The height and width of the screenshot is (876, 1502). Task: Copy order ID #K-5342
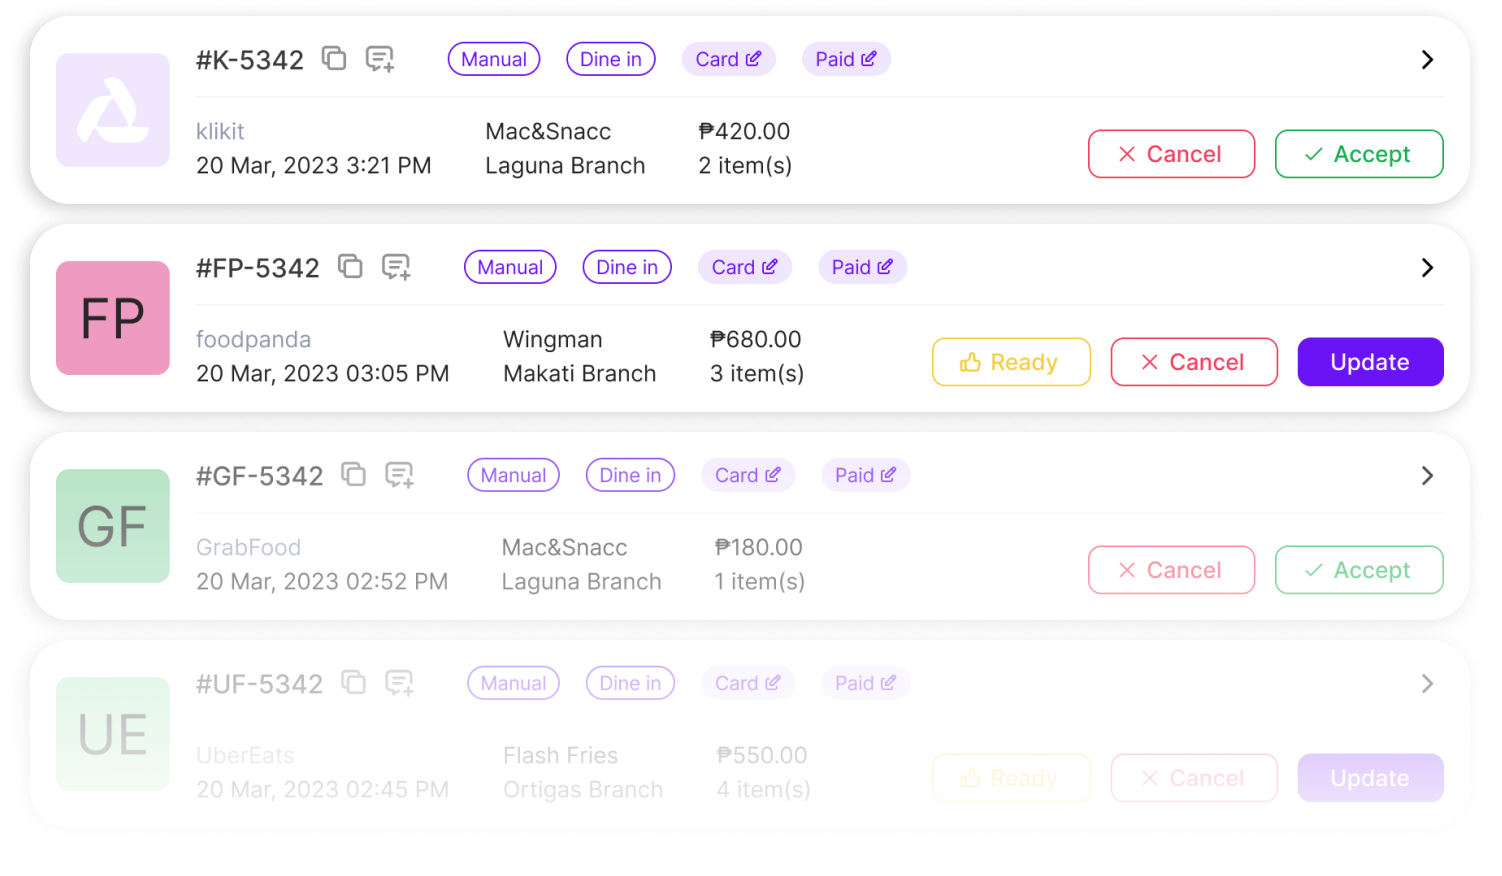tap(334, 59)
